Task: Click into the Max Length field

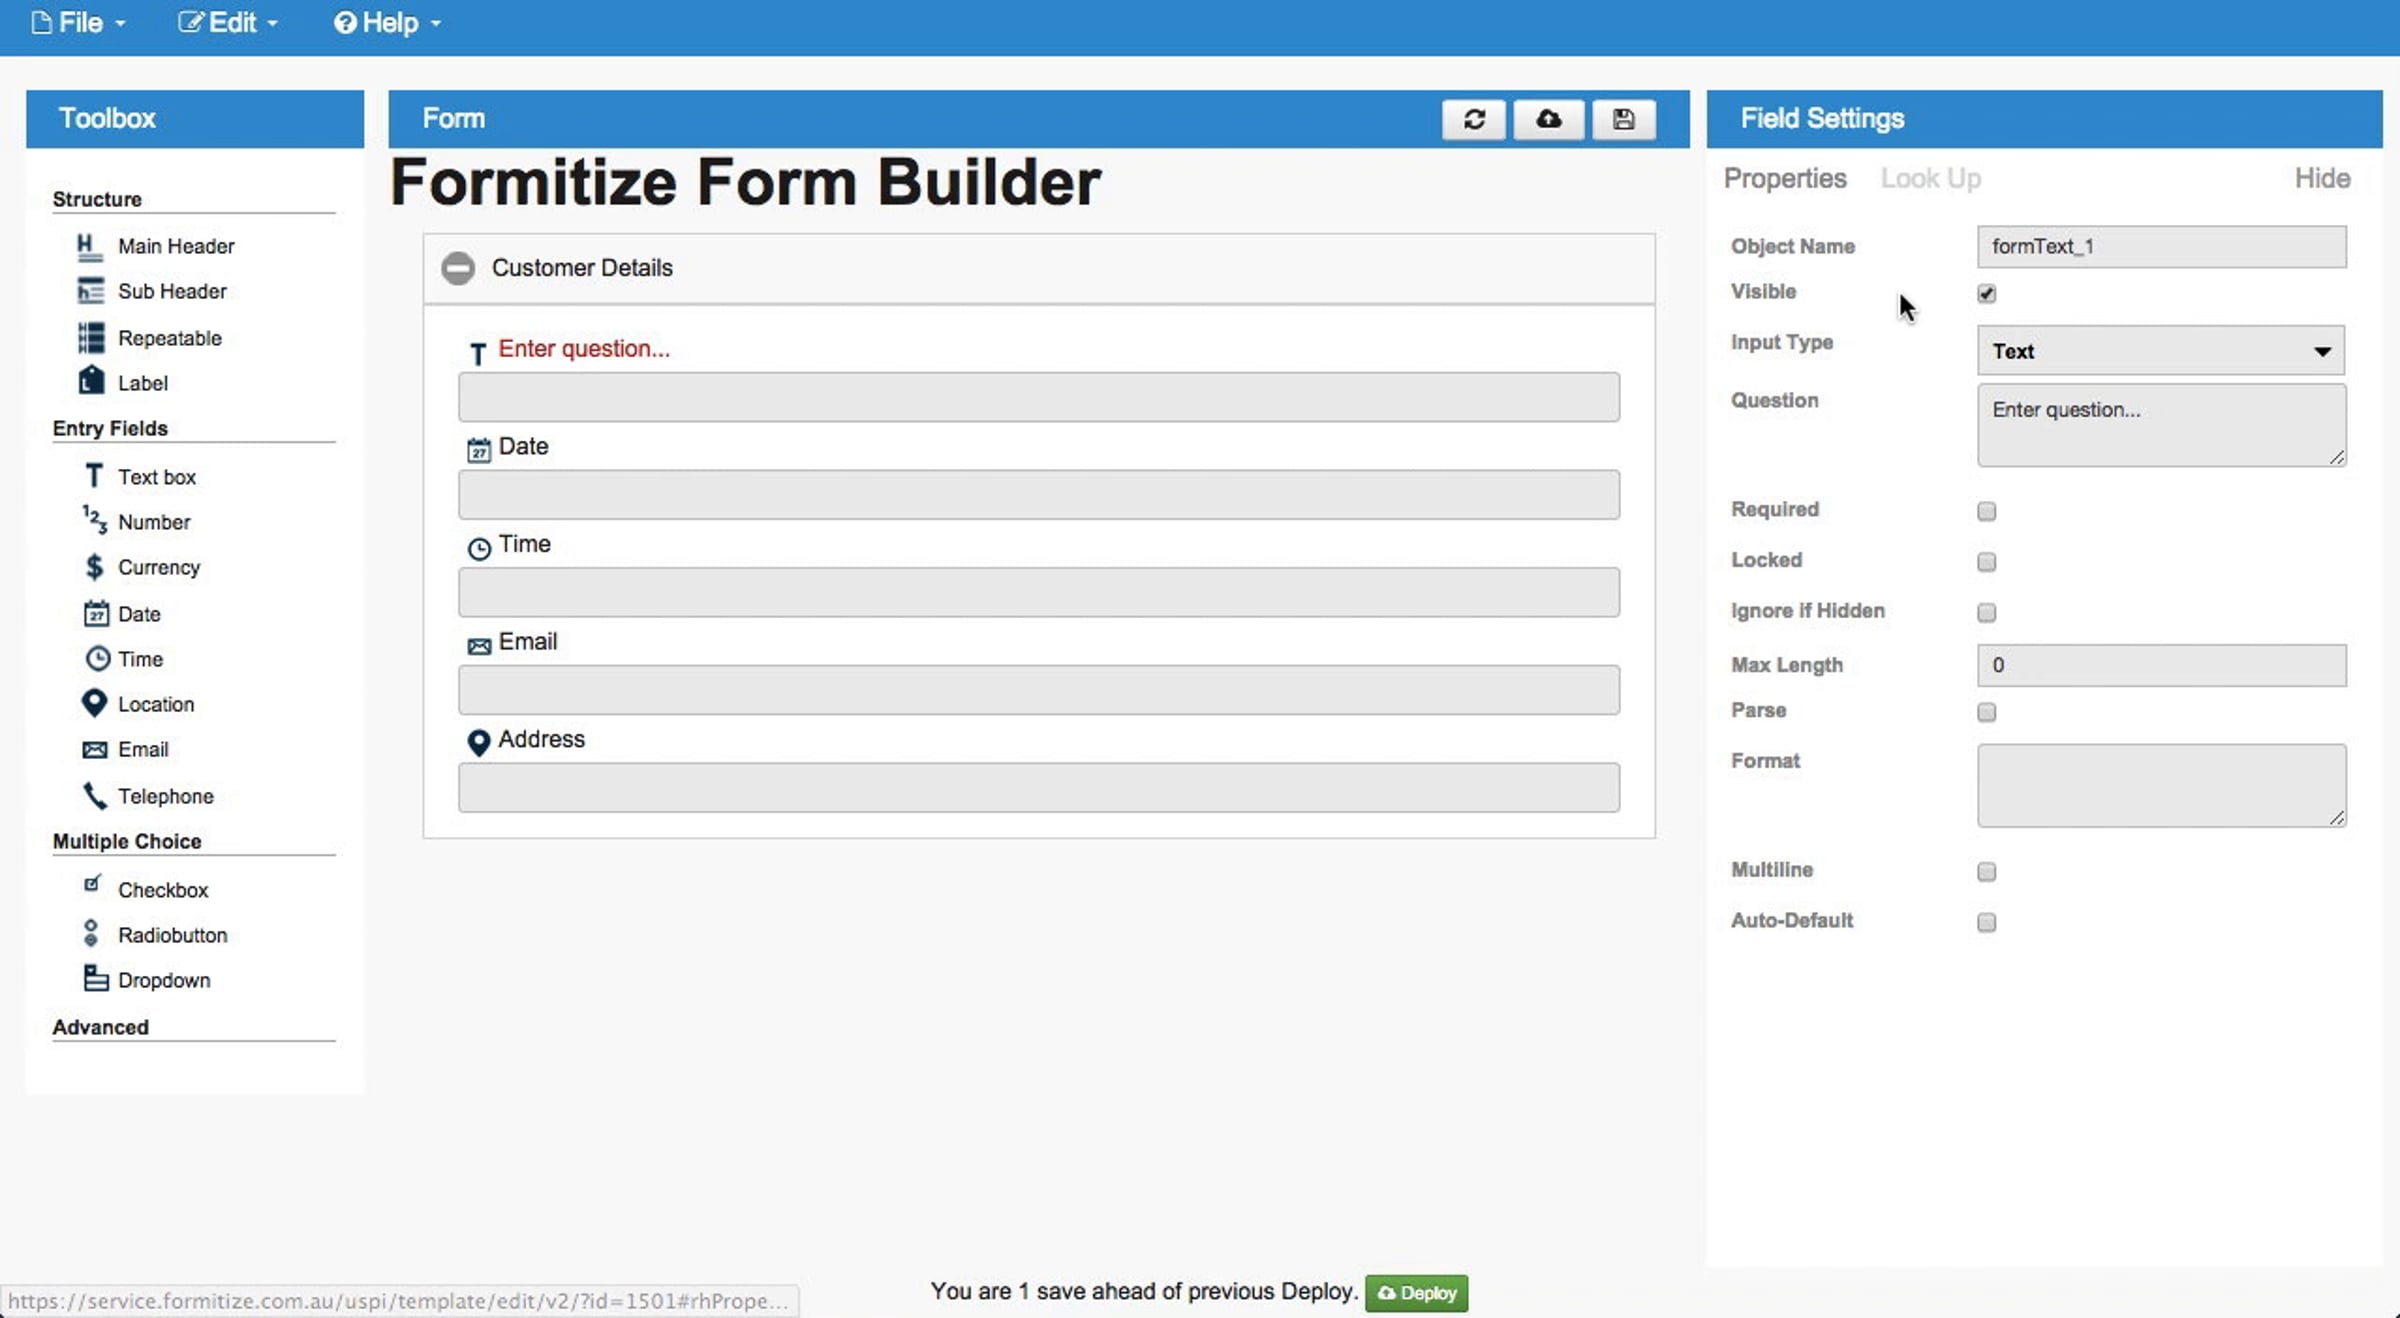Action: (2161, 665)
